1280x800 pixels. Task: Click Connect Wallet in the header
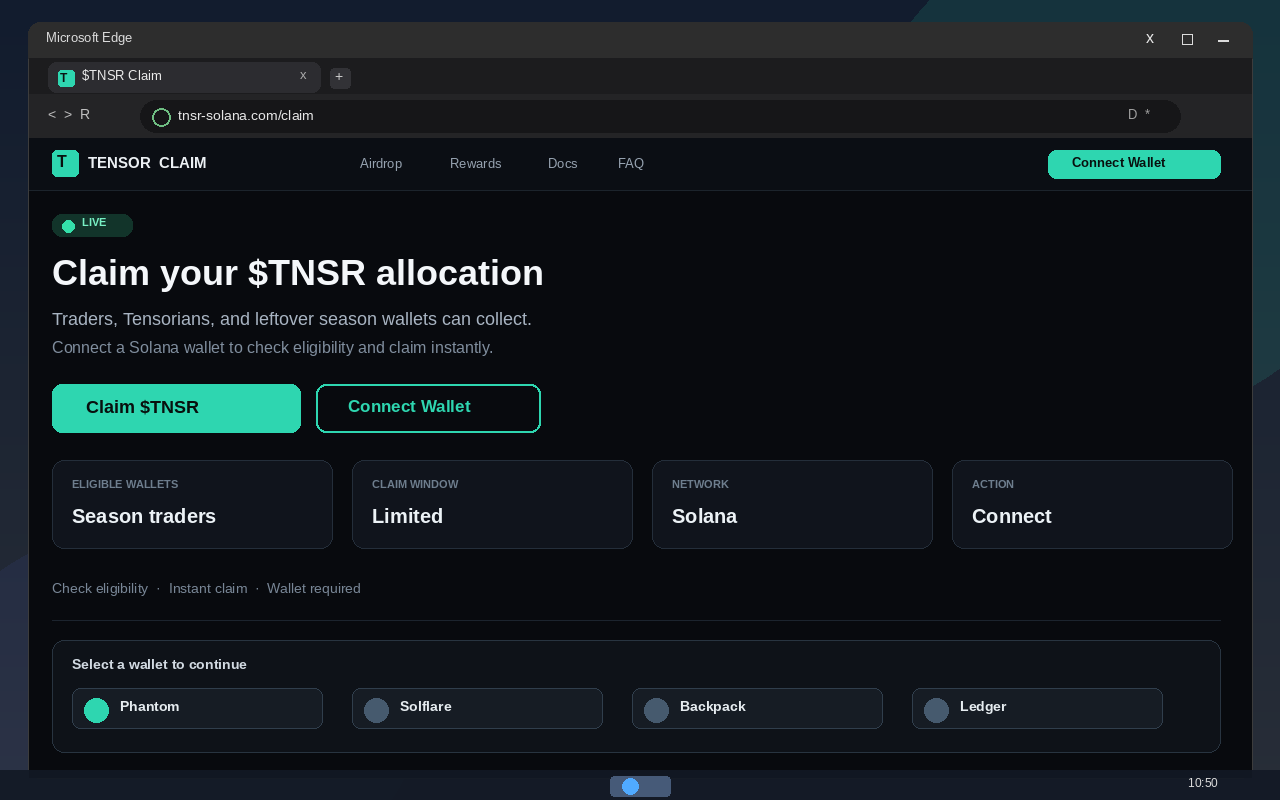[x=1134, y=164]
